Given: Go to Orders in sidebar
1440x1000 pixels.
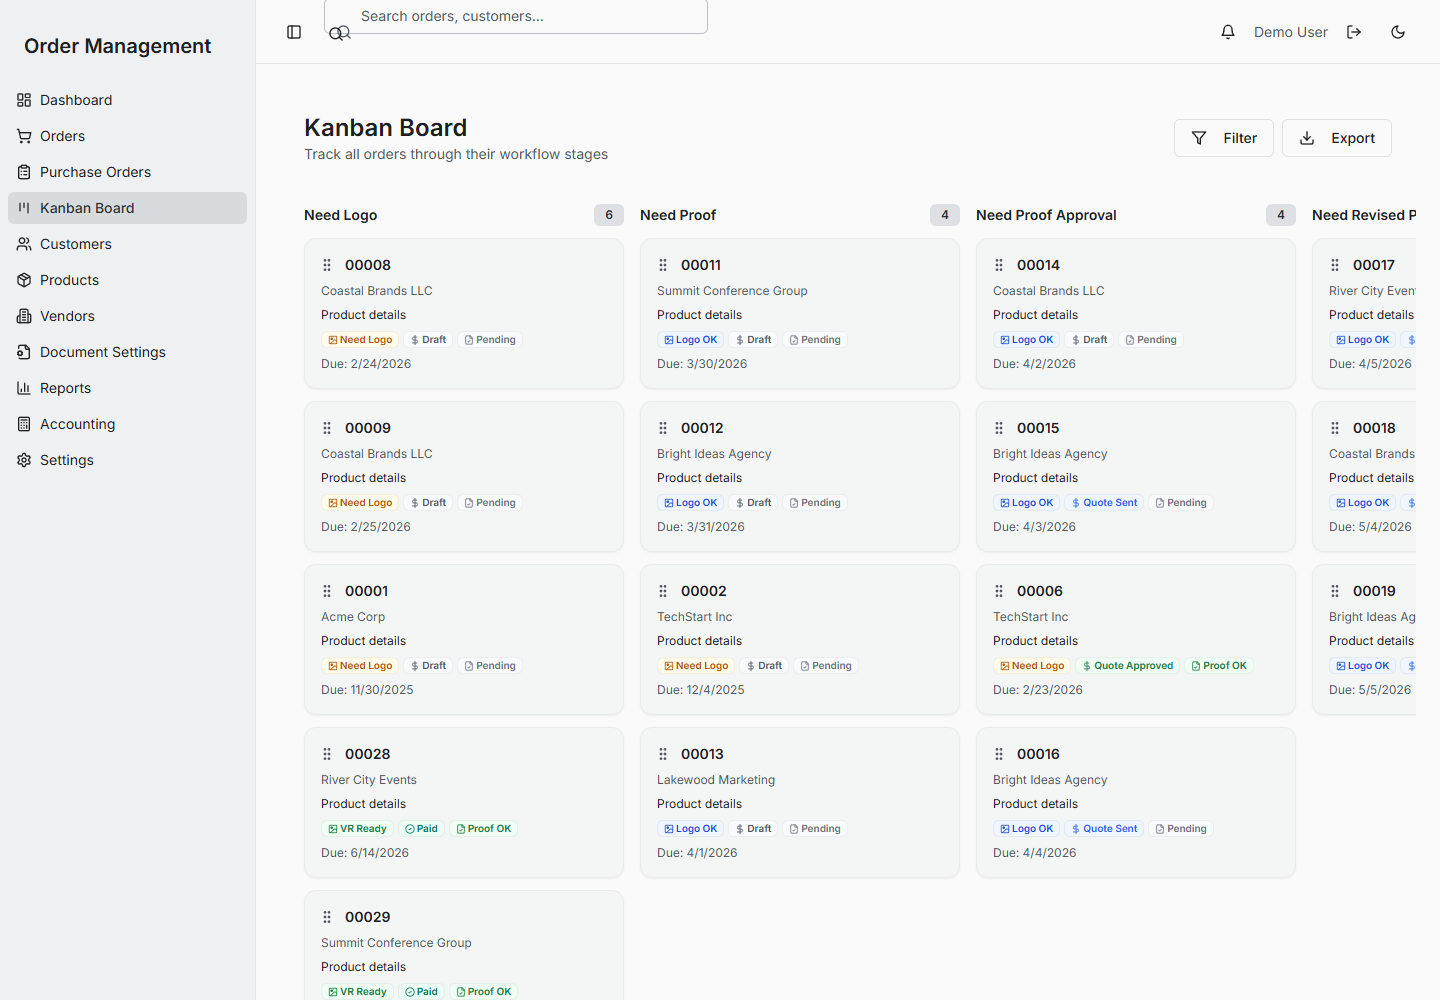Looking at the screenshot, I should 127,136.
